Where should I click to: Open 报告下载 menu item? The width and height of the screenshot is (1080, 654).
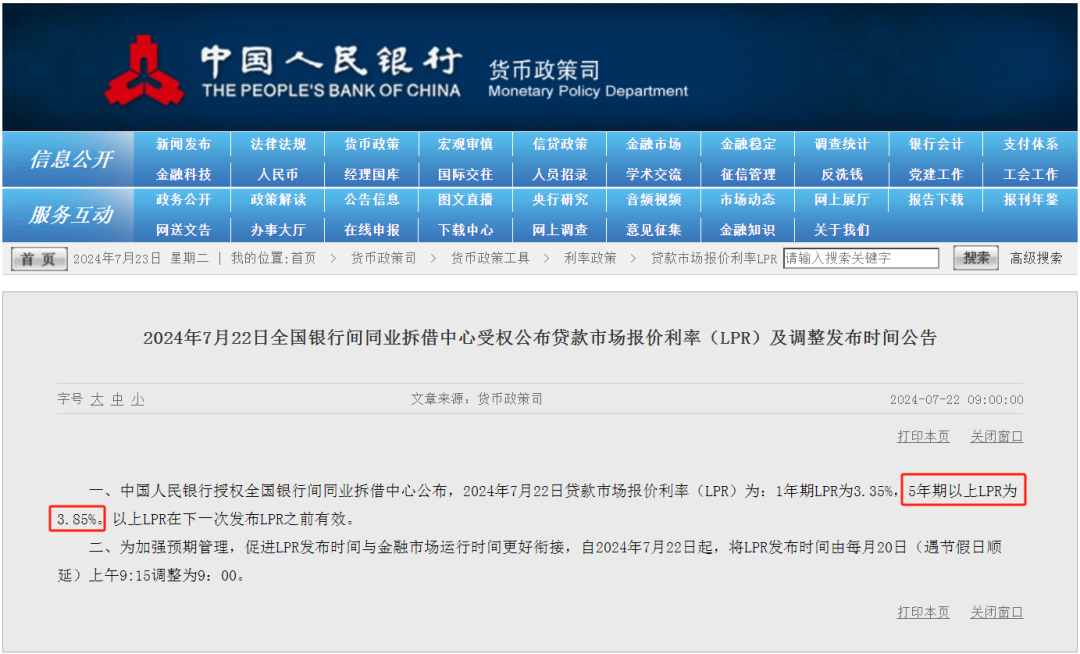pos(936,200)
